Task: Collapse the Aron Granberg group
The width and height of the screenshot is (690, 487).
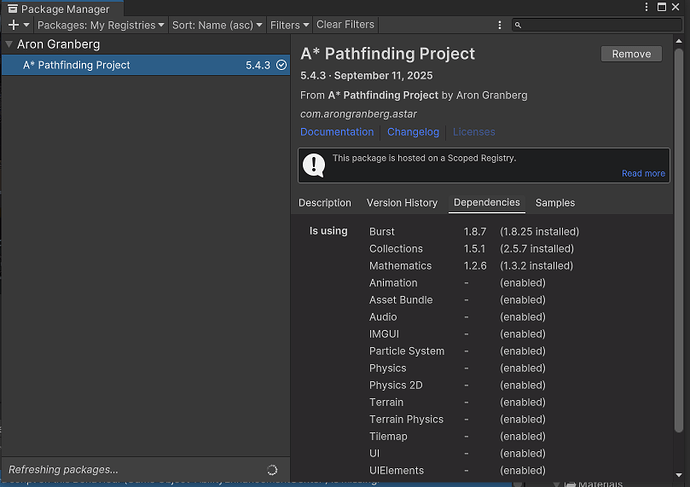Action: pyautogui.click(x=9, y=45)
